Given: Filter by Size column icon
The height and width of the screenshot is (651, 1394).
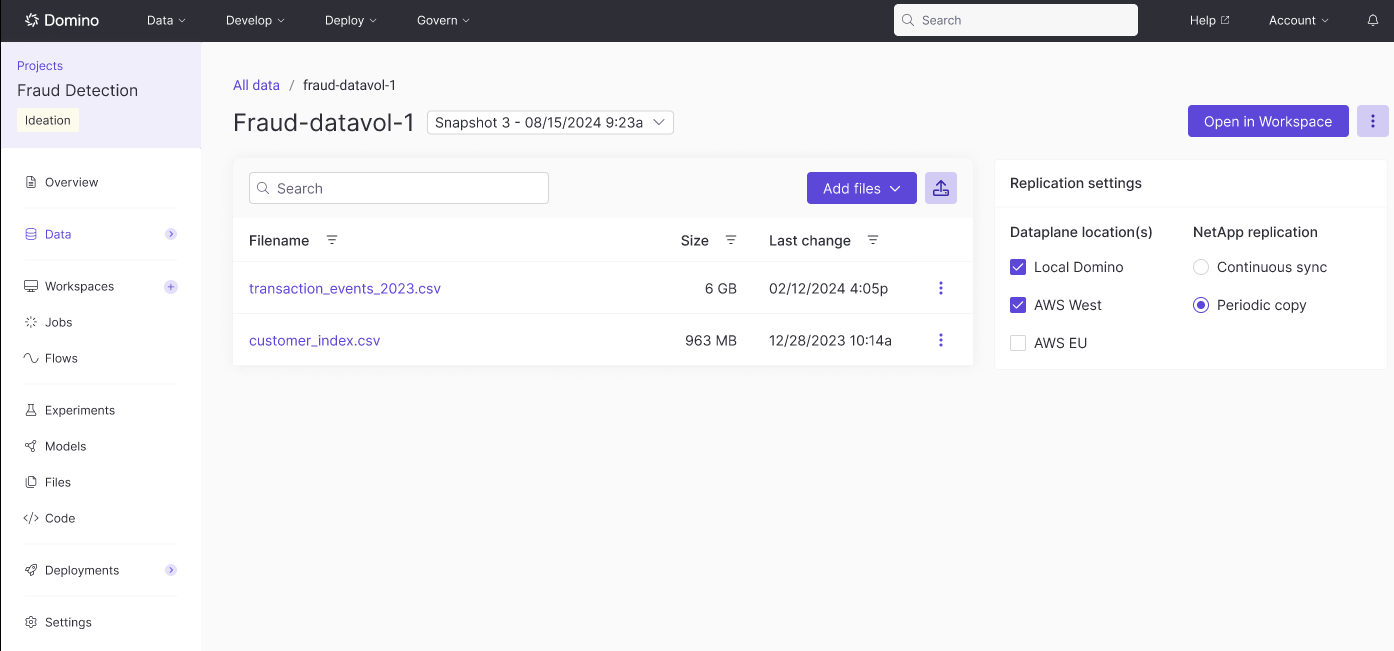Looking at the screenshot, I should tap(731, 240).
